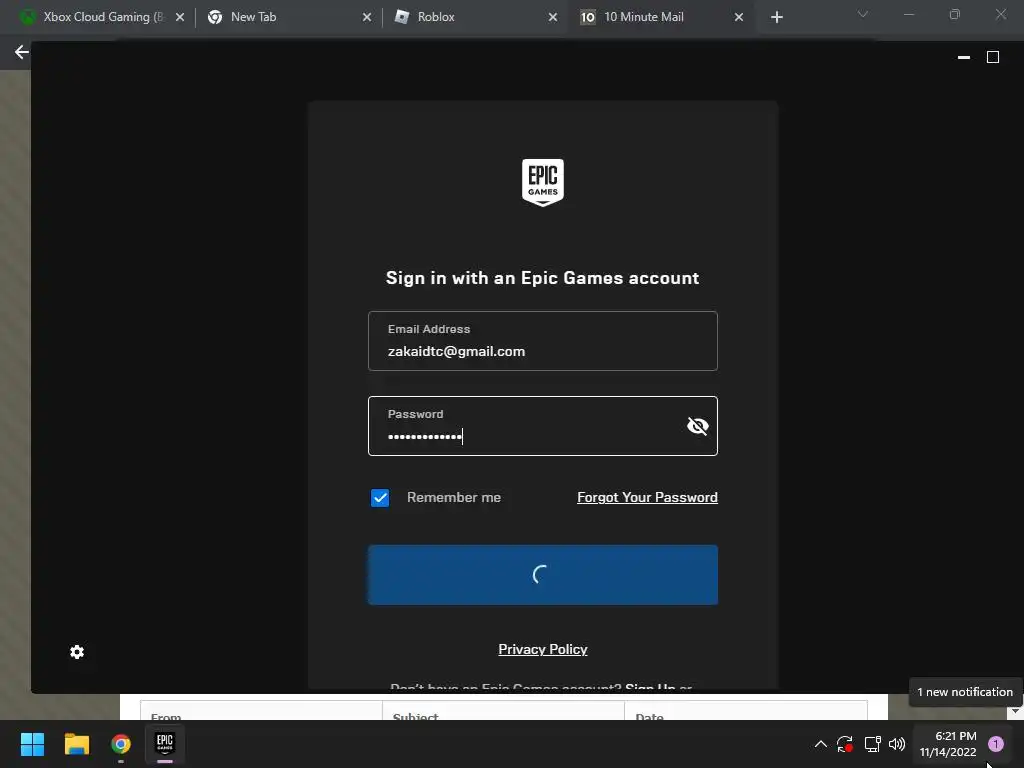Minimize the Epic Games launcher window
The image size is (1024, 768).
click(x=964, y=57)
